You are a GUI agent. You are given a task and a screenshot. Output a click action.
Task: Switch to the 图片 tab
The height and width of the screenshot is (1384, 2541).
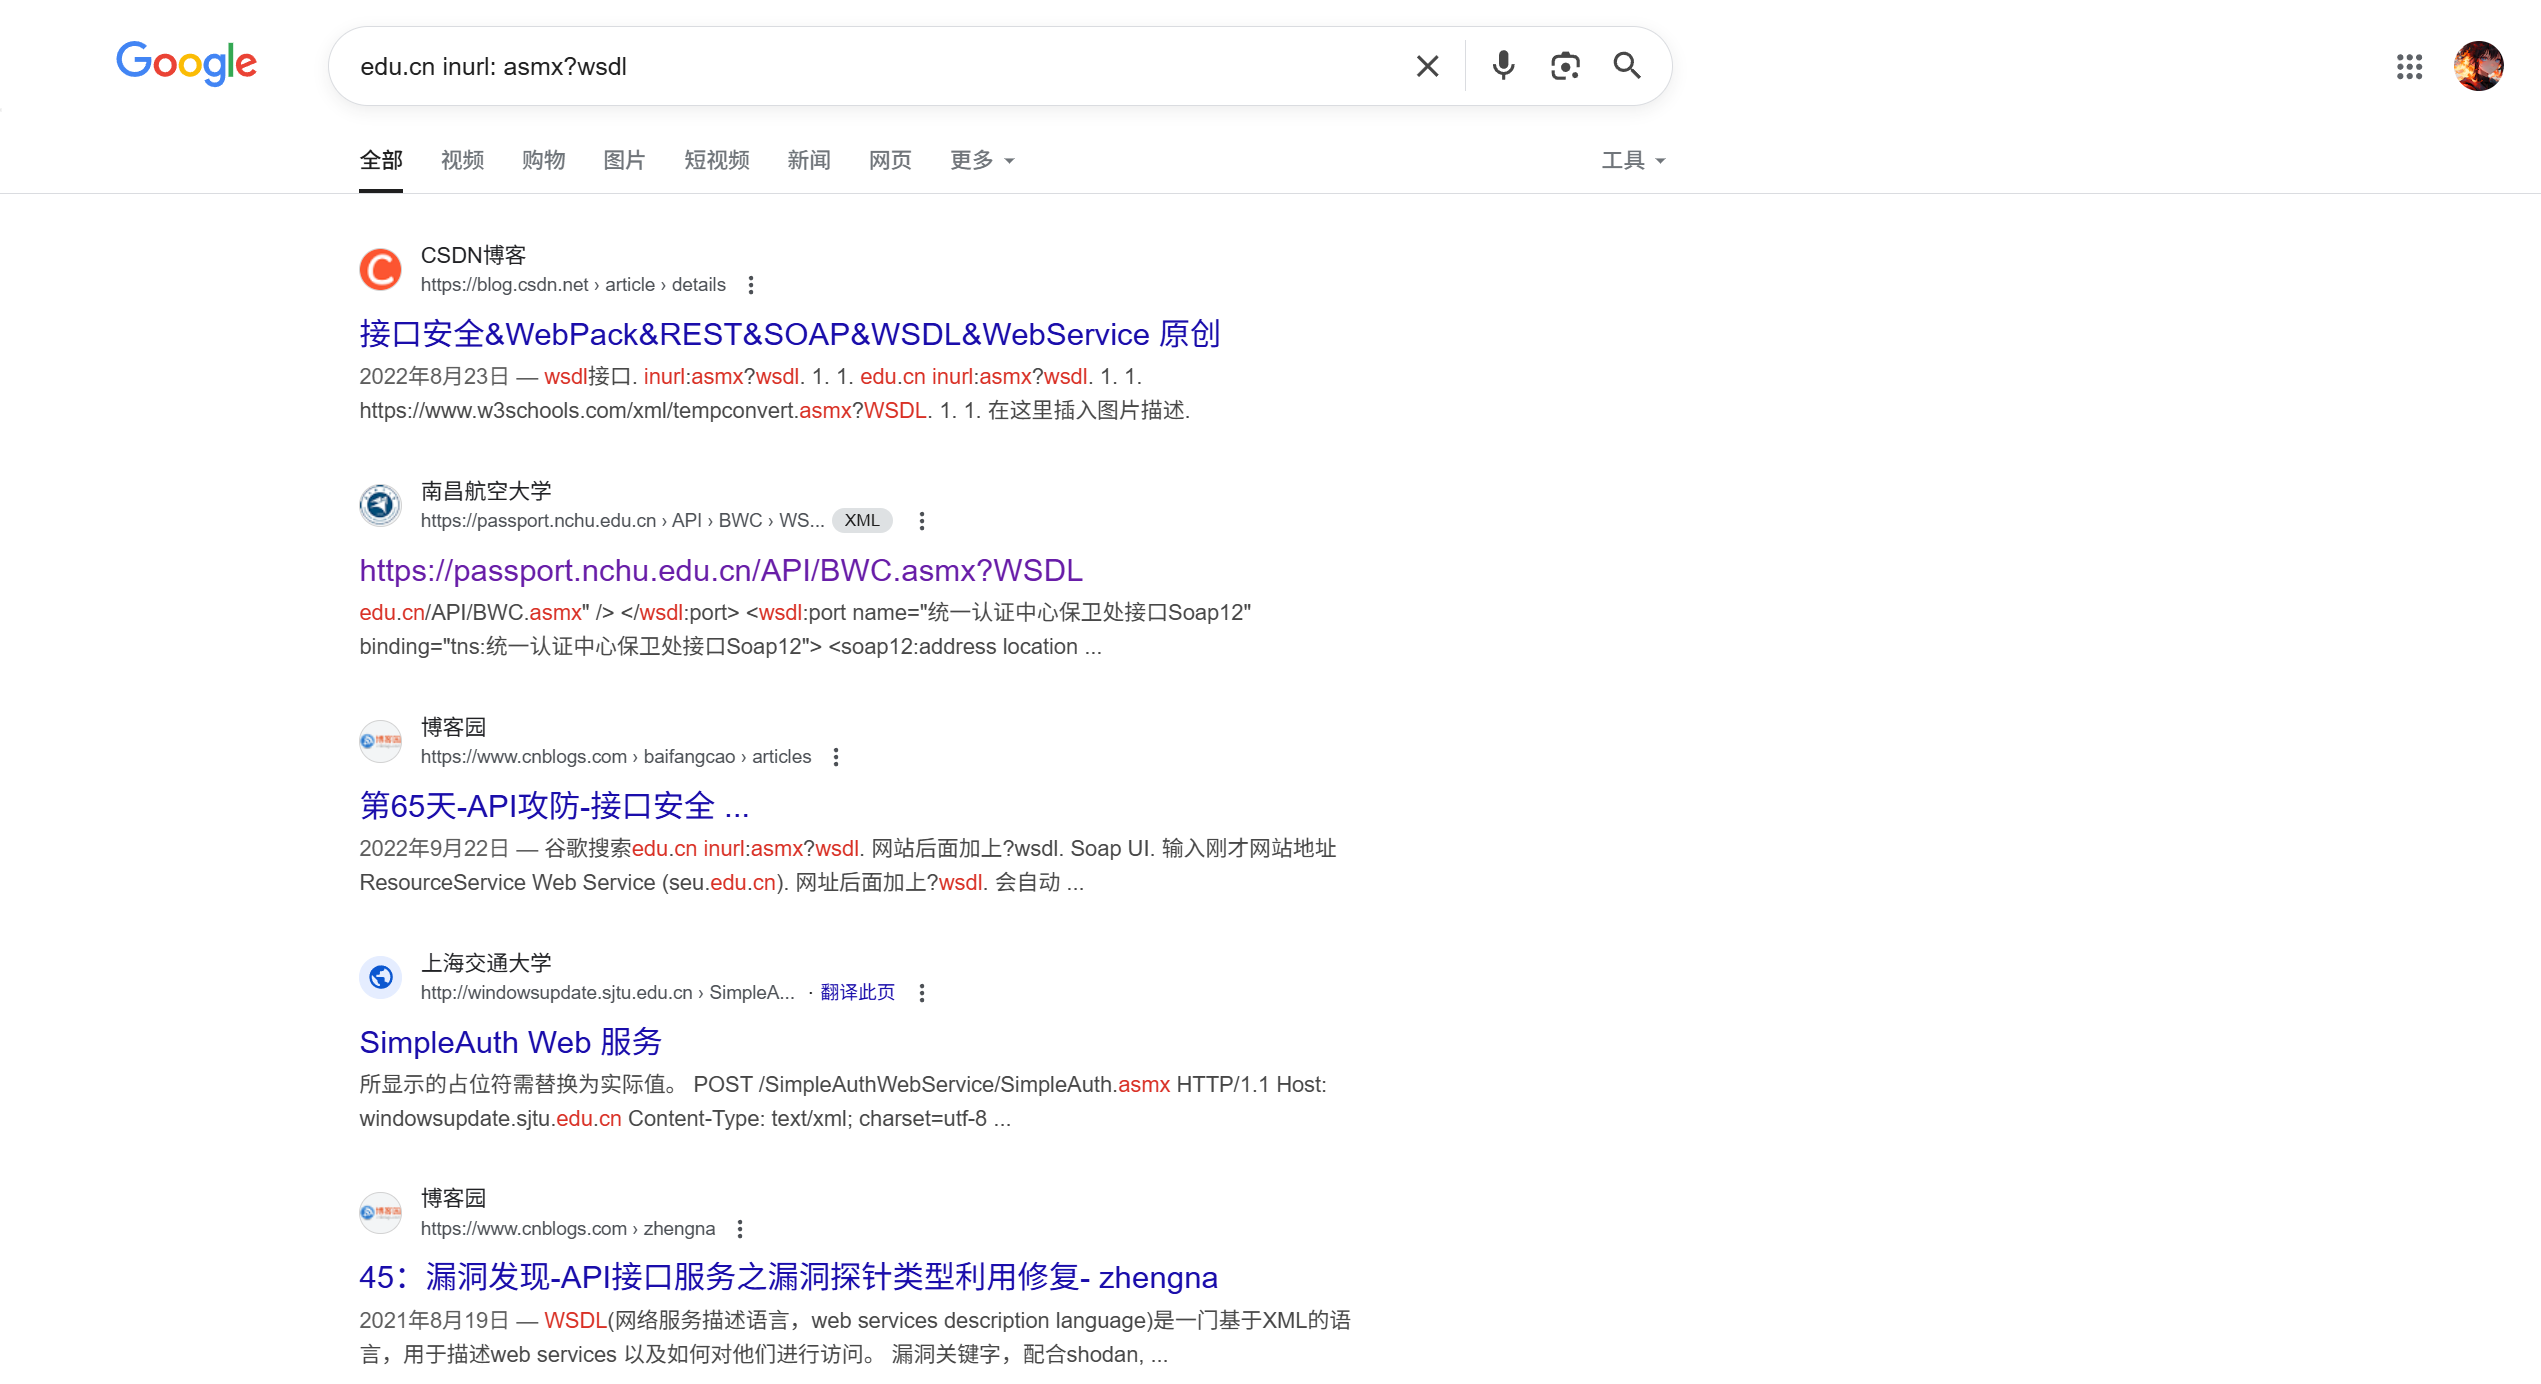click(624, 160)
